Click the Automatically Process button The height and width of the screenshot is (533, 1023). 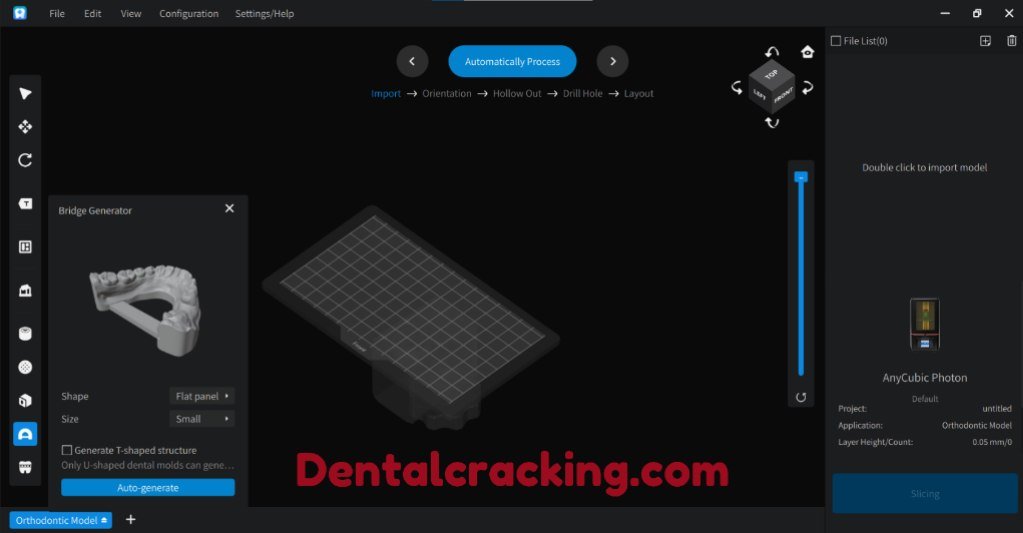tap(512, 62)
